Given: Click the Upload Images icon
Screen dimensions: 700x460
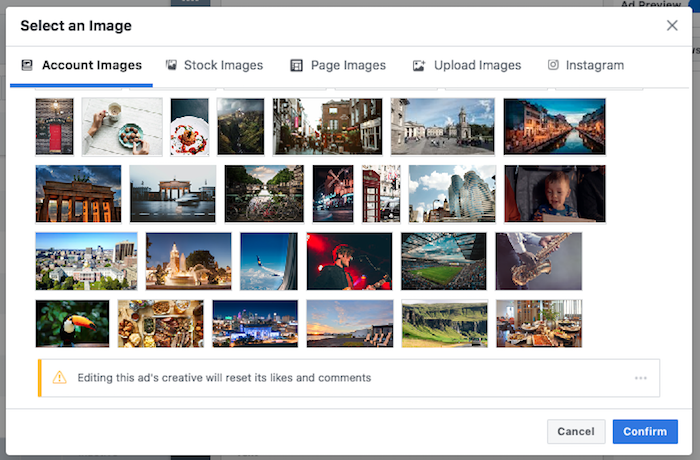Looking at the screenshot, I should (419, 66).
